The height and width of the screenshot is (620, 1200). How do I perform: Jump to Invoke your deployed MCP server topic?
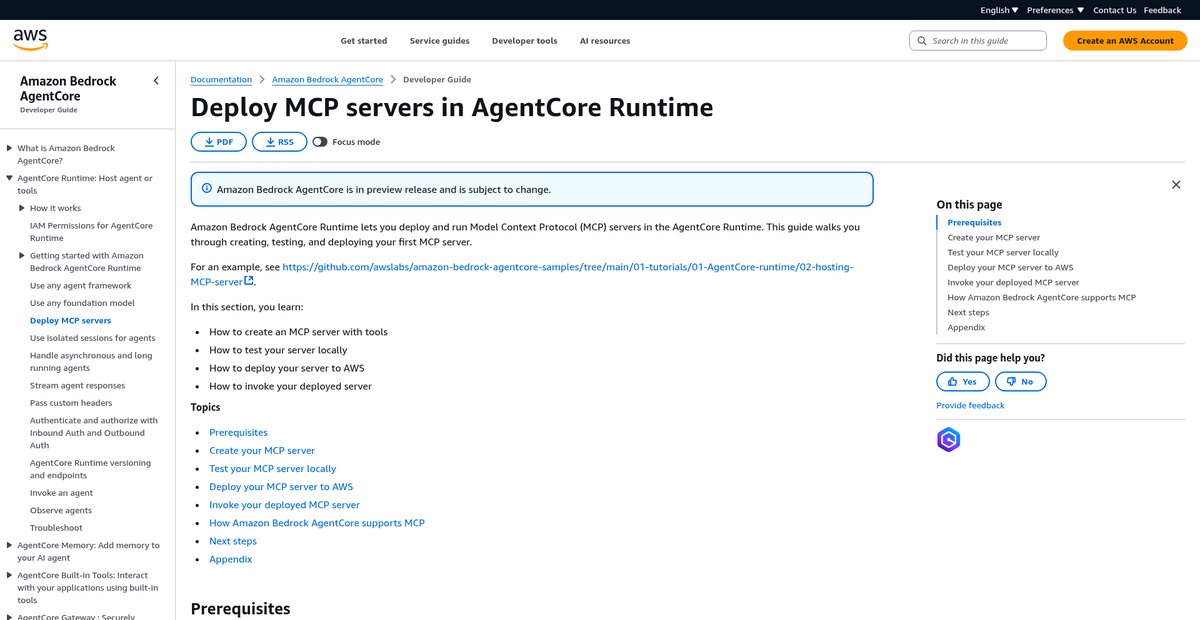click(x=284, y=505)
